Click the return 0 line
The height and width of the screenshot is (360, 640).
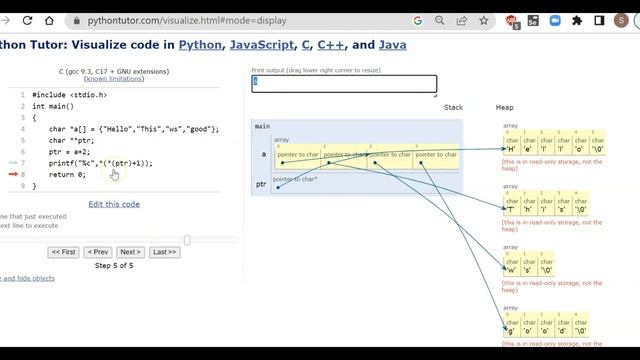point(67,175)
